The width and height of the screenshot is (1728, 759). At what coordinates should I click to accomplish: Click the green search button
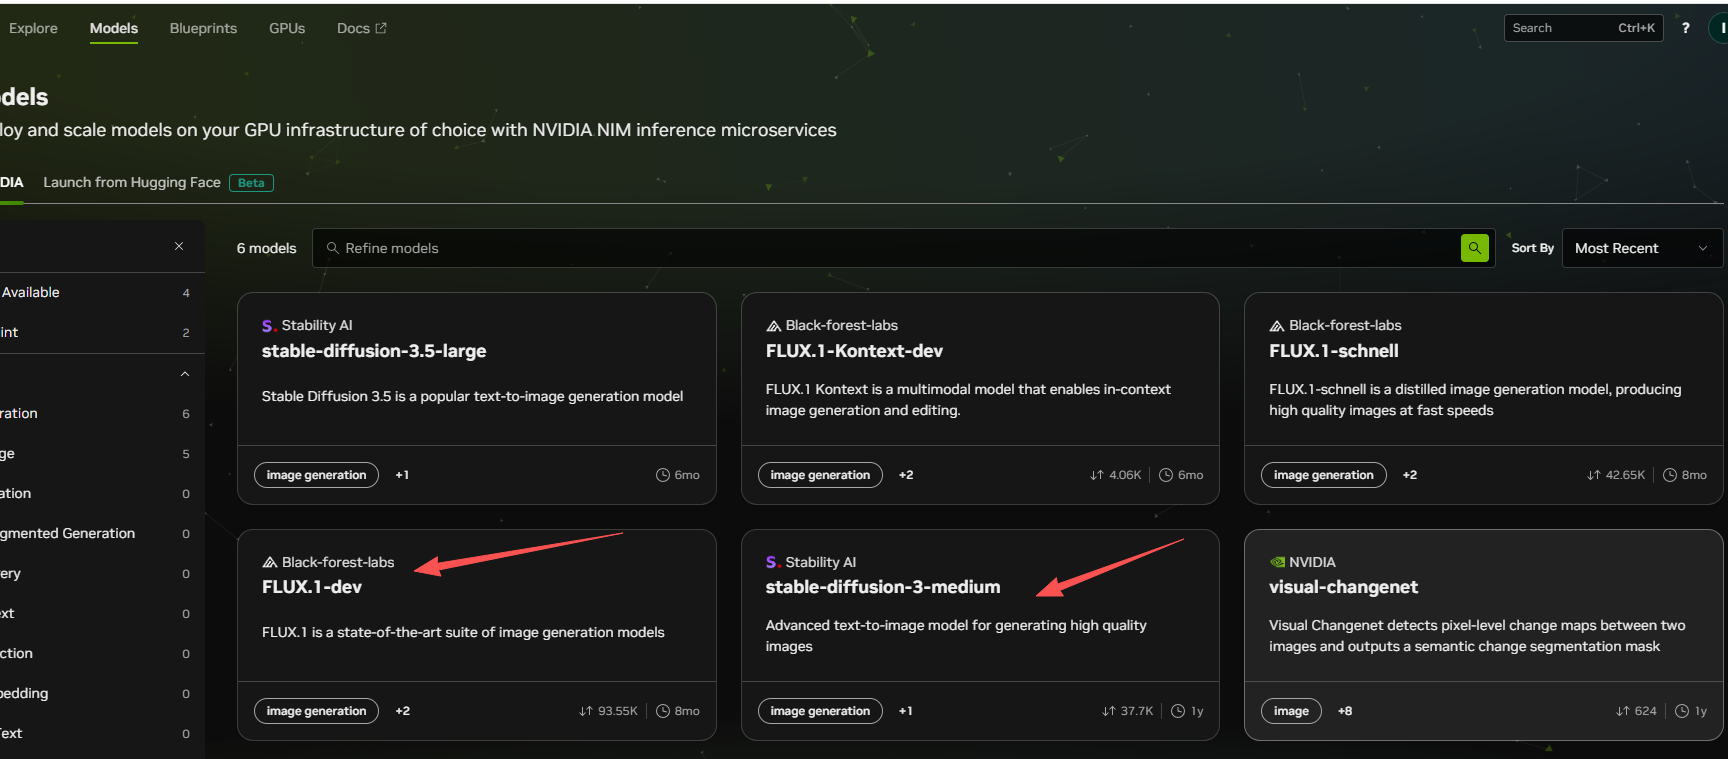(1475, 248)
